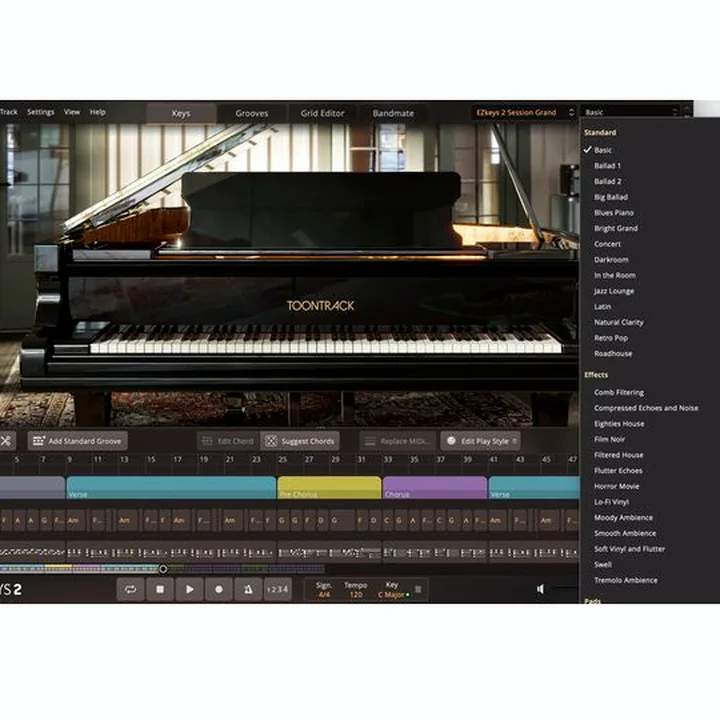Select the Moody Ambience preset
720x720 pixels.
pos(623,518)
